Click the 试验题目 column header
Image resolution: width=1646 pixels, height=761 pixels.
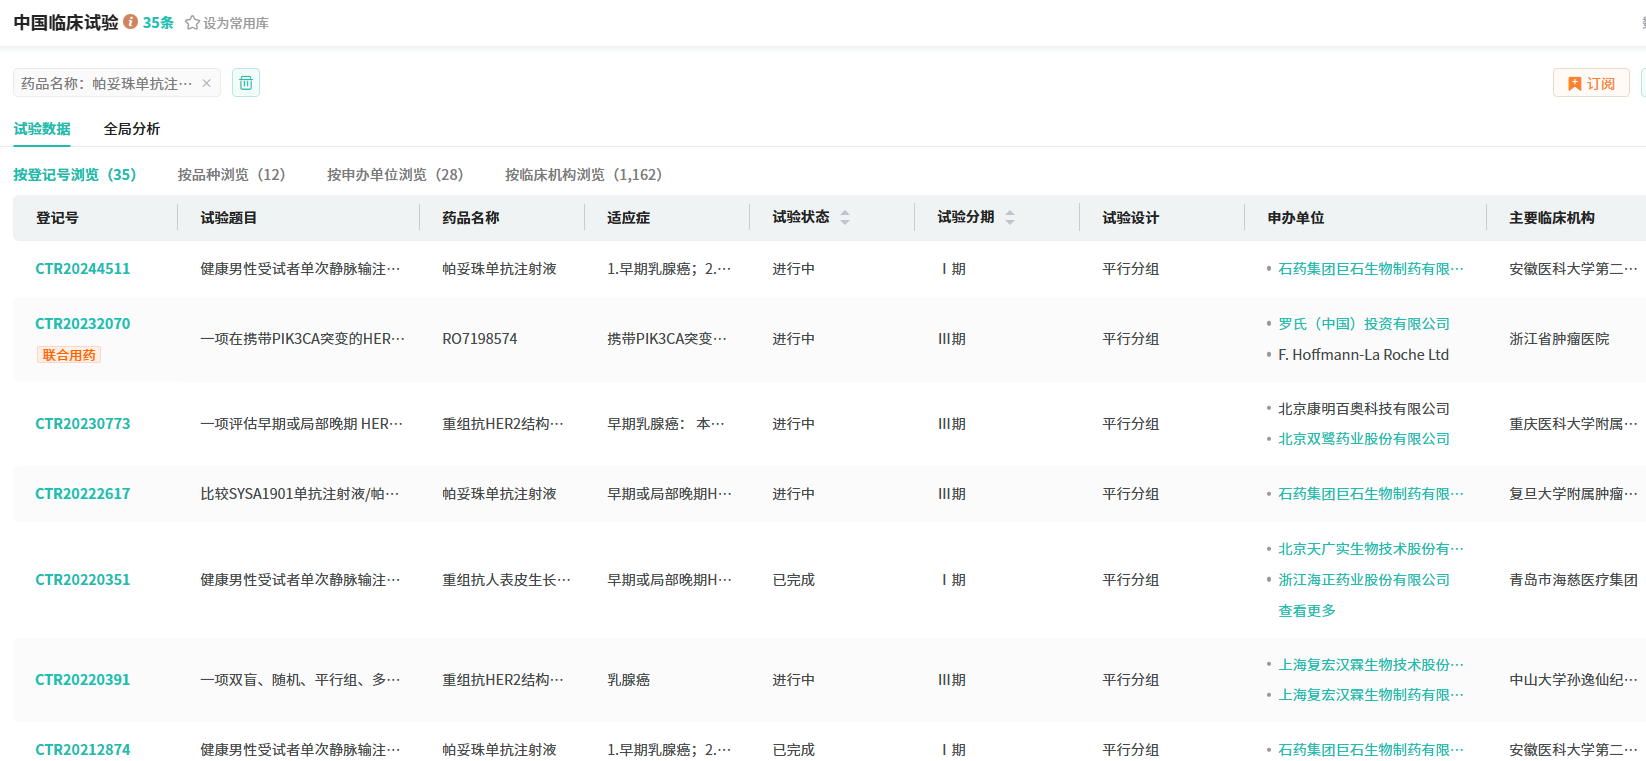pos(228,218)
